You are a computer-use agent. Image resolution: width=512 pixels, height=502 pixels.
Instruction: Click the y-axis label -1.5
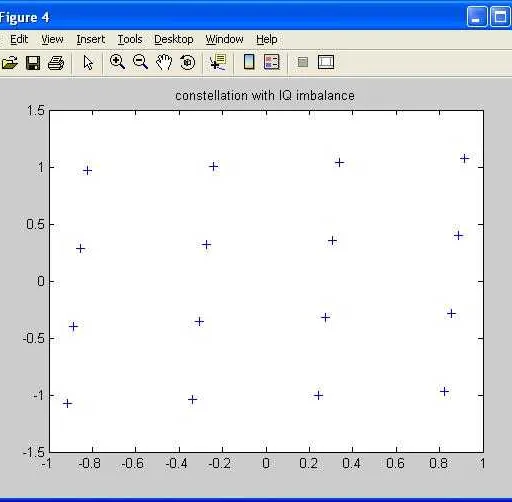(33, 452)
